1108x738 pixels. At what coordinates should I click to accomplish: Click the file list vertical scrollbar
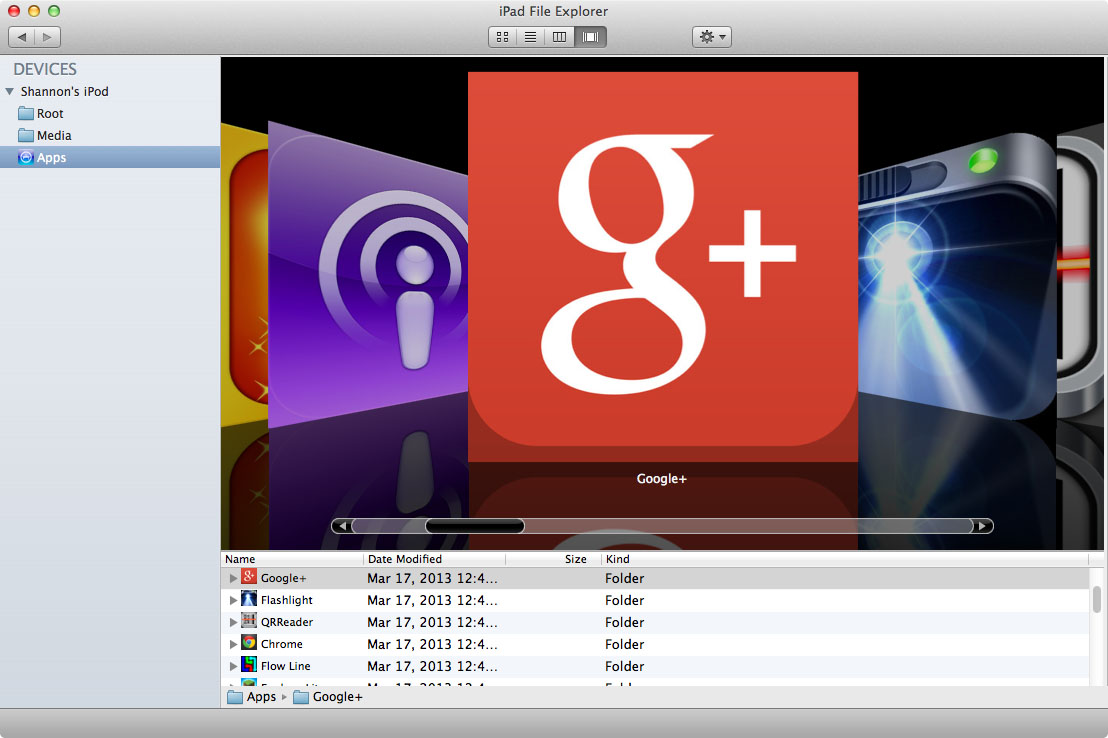[x=1097, y=599]
